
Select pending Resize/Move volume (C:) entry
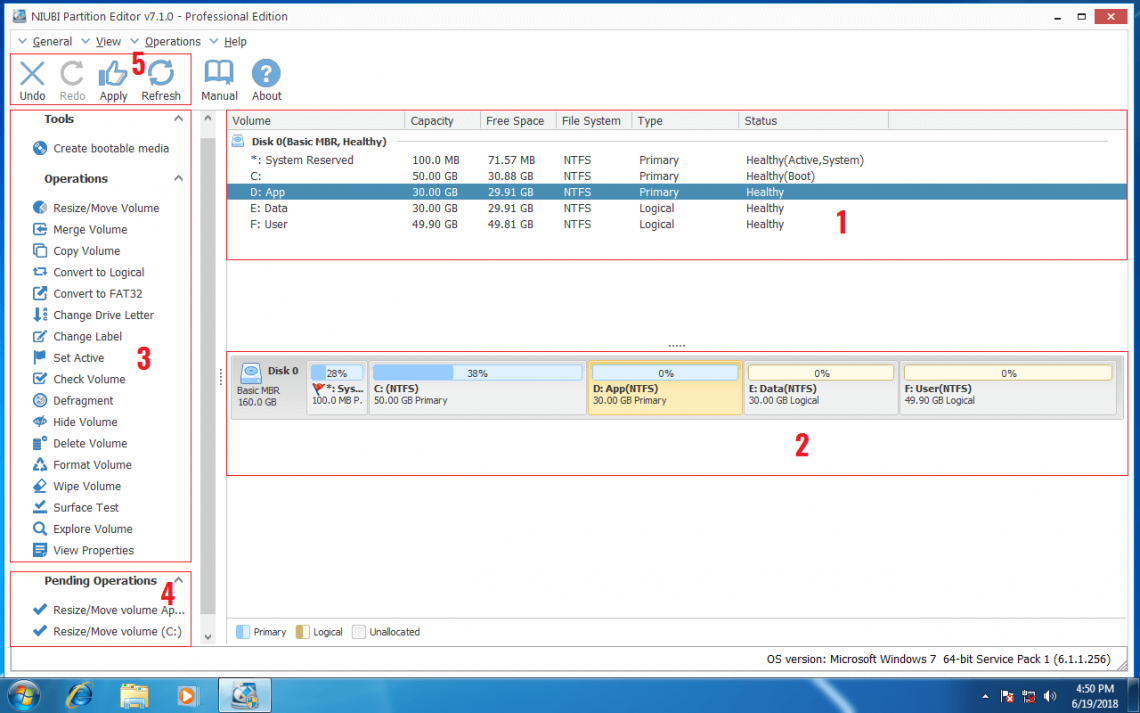[x=108, y=631]
